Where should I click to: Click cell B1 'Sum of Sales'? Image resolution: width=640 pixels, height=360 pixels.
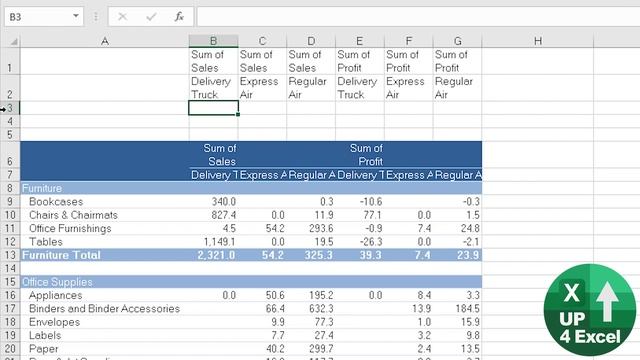pyautogui.click(x=213, y=61)
